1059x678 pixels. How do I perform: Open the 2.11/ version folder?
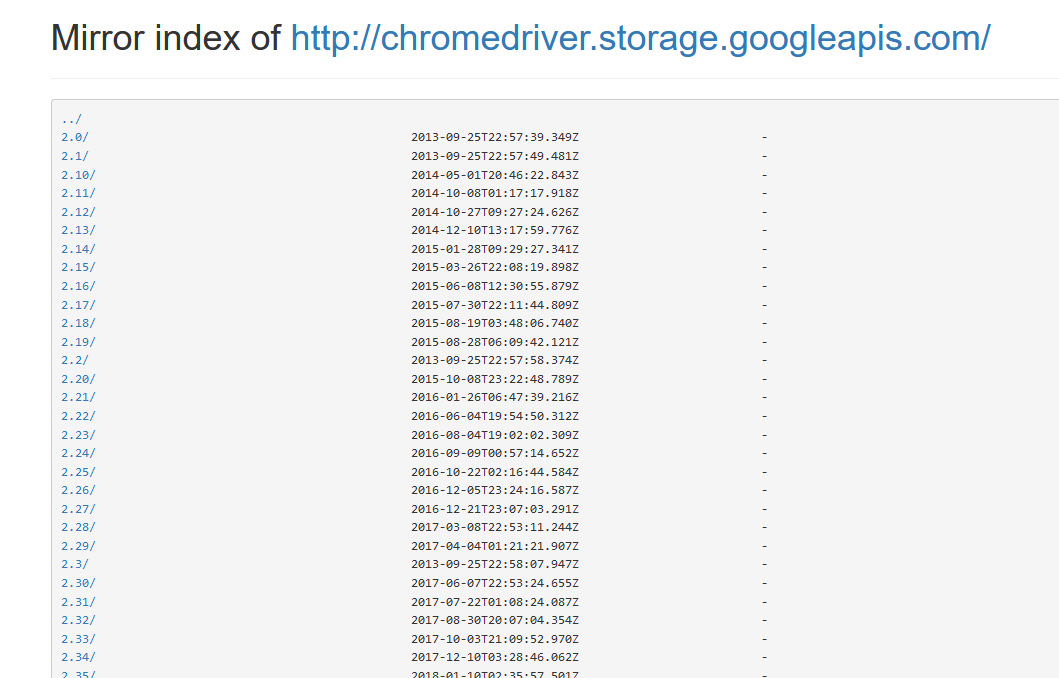pyautogui.click(x=71, y=192)
